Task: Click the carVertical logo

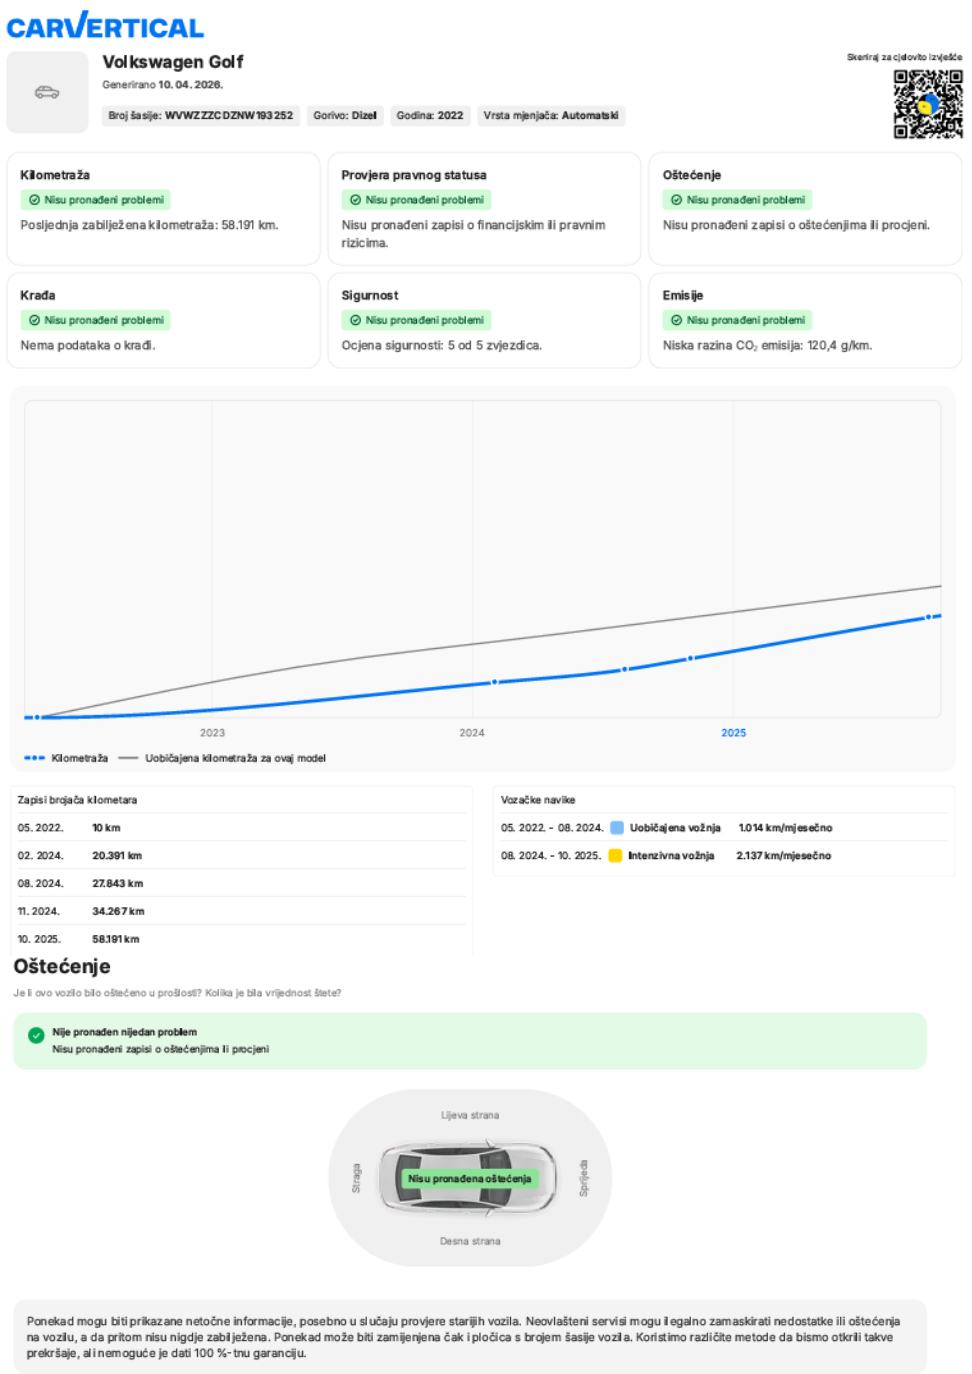Action: 105,27
